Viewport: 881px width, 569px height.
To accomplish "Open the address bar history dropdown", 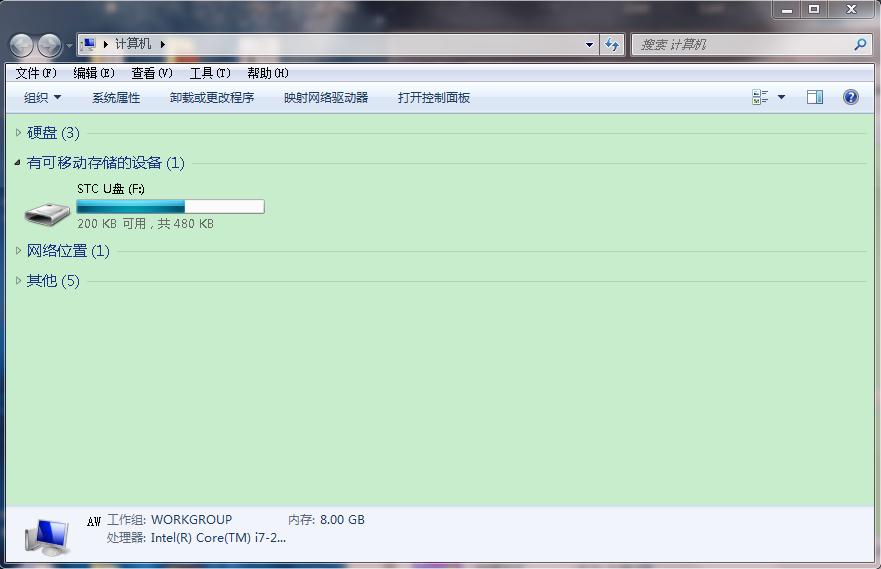I will (589, 44).
